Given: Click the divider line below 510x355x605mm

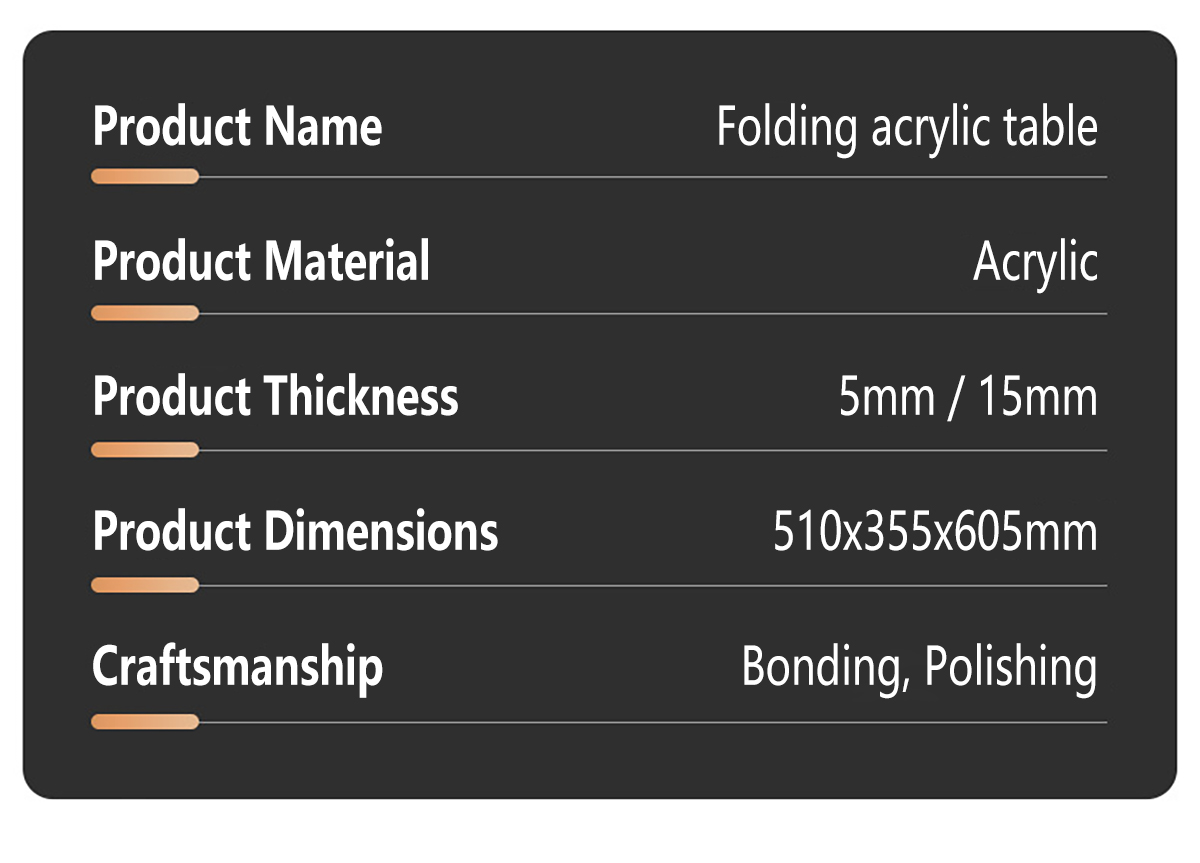Looking at the screenshot, I should [x=653, y=586].
